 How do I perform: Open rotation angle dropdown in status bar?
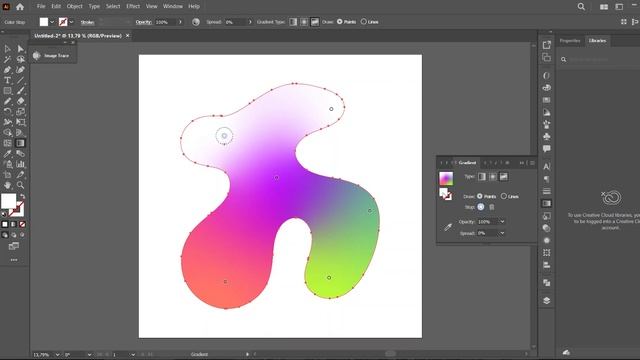[x=89, y=355]
